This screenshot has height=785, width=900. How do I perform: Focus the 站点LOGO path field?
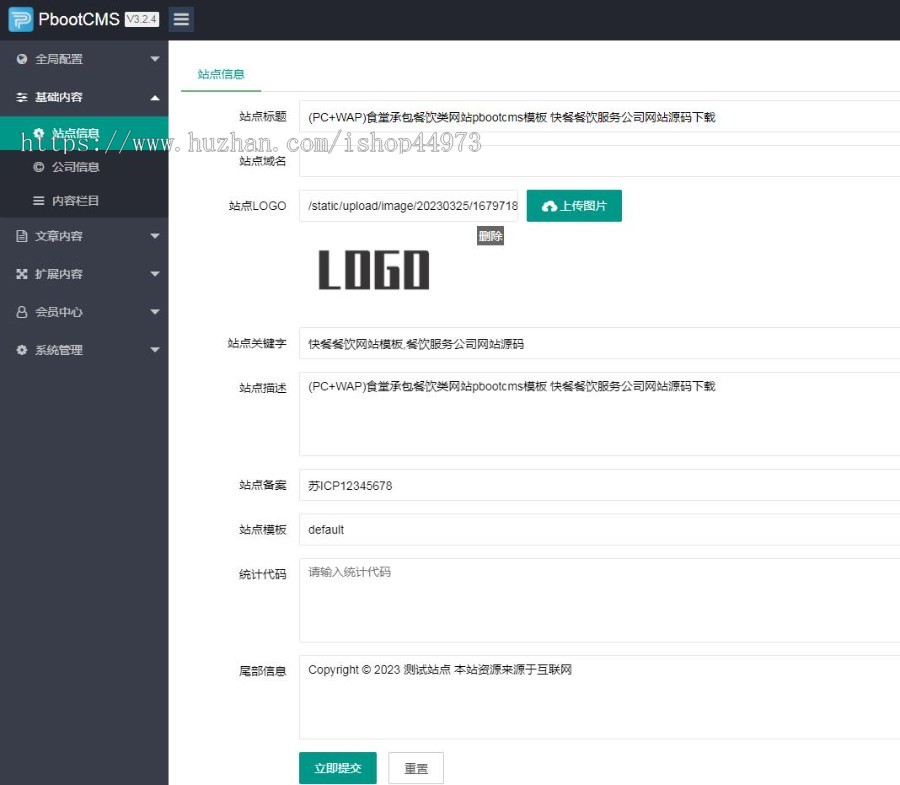click(408, 206)
